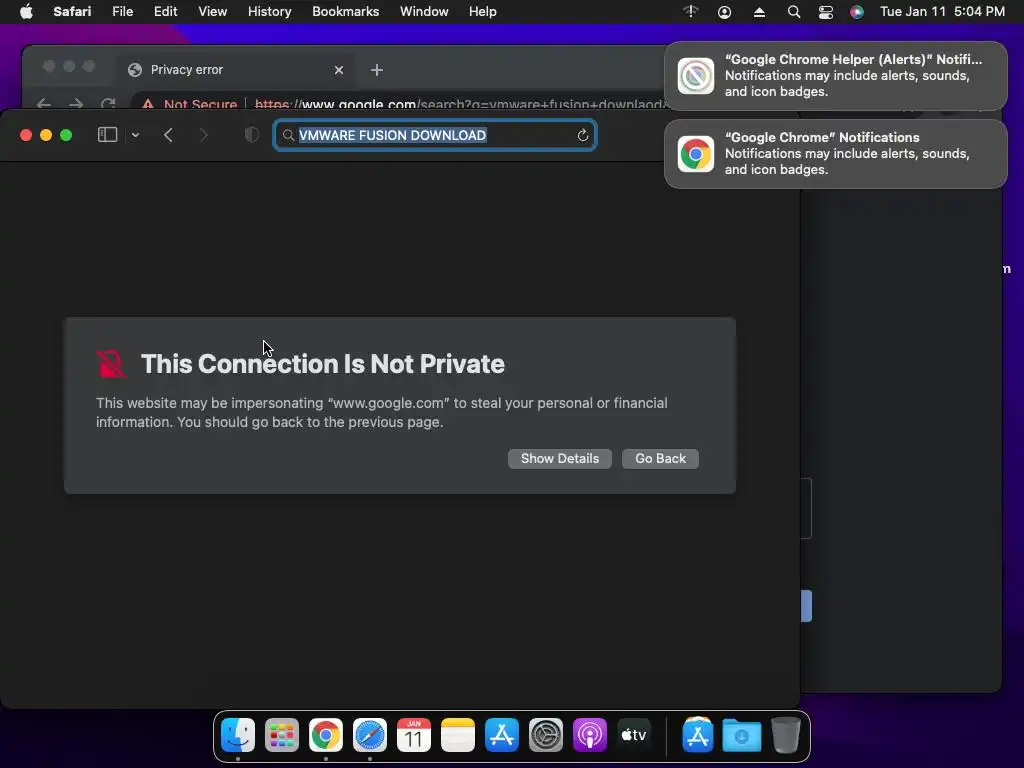Open Safari from Dock
1024x768 pixels.
pos(370,735)
